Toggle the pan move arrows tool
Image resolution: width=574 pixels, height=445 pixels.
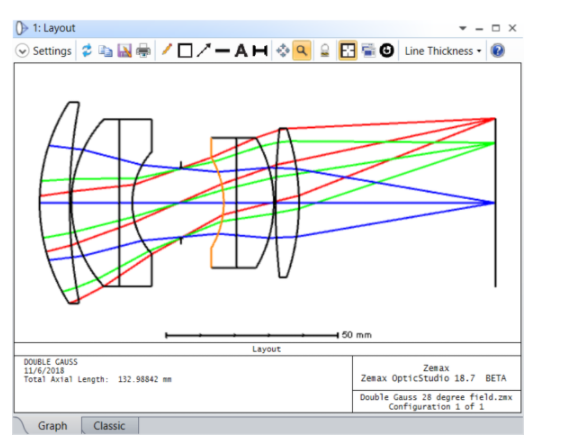[283, 51]
